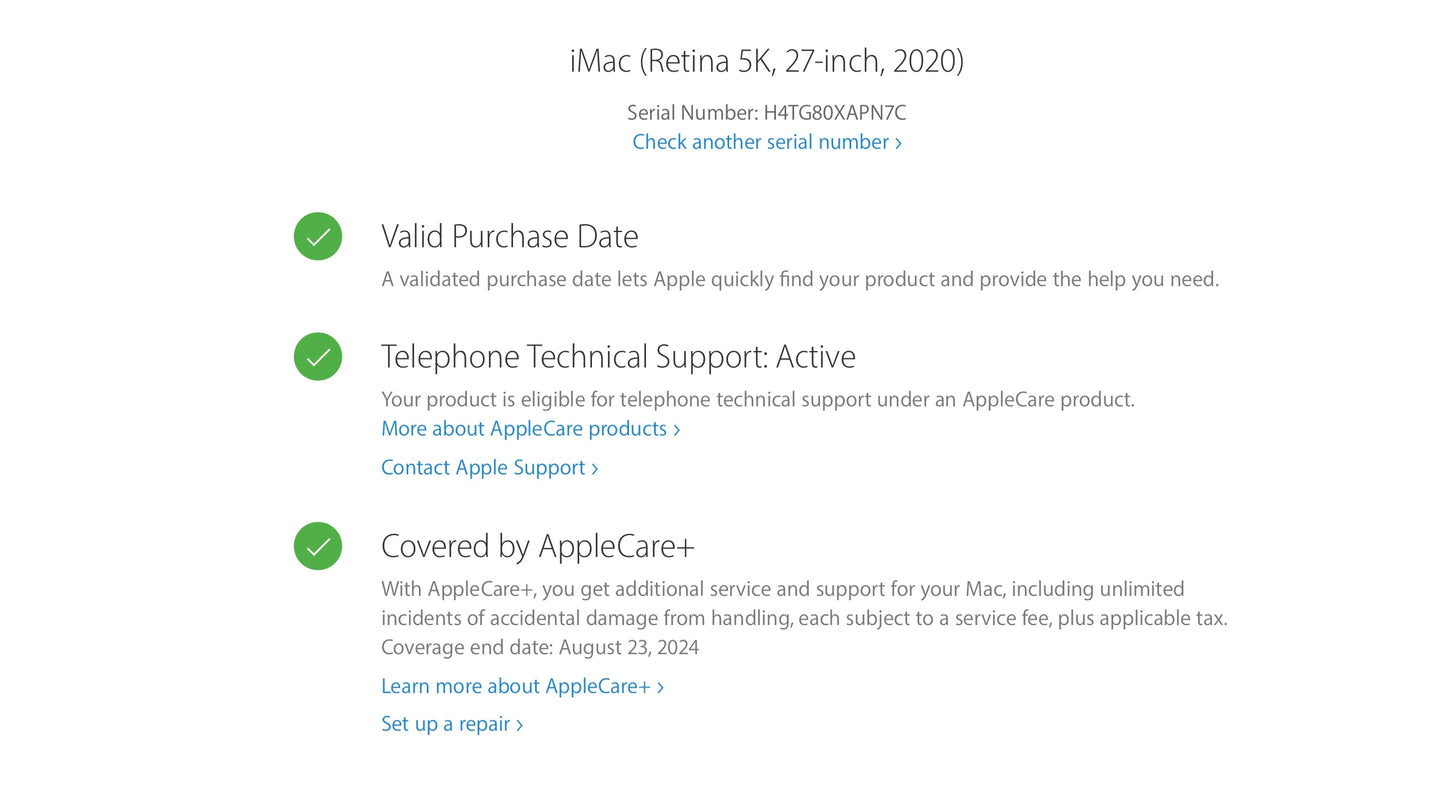The width and height of the screenshot is (1445, 803).
Task: Click the green checkmark beside Telephone Technical Support
Action: [x=318, y=357]
